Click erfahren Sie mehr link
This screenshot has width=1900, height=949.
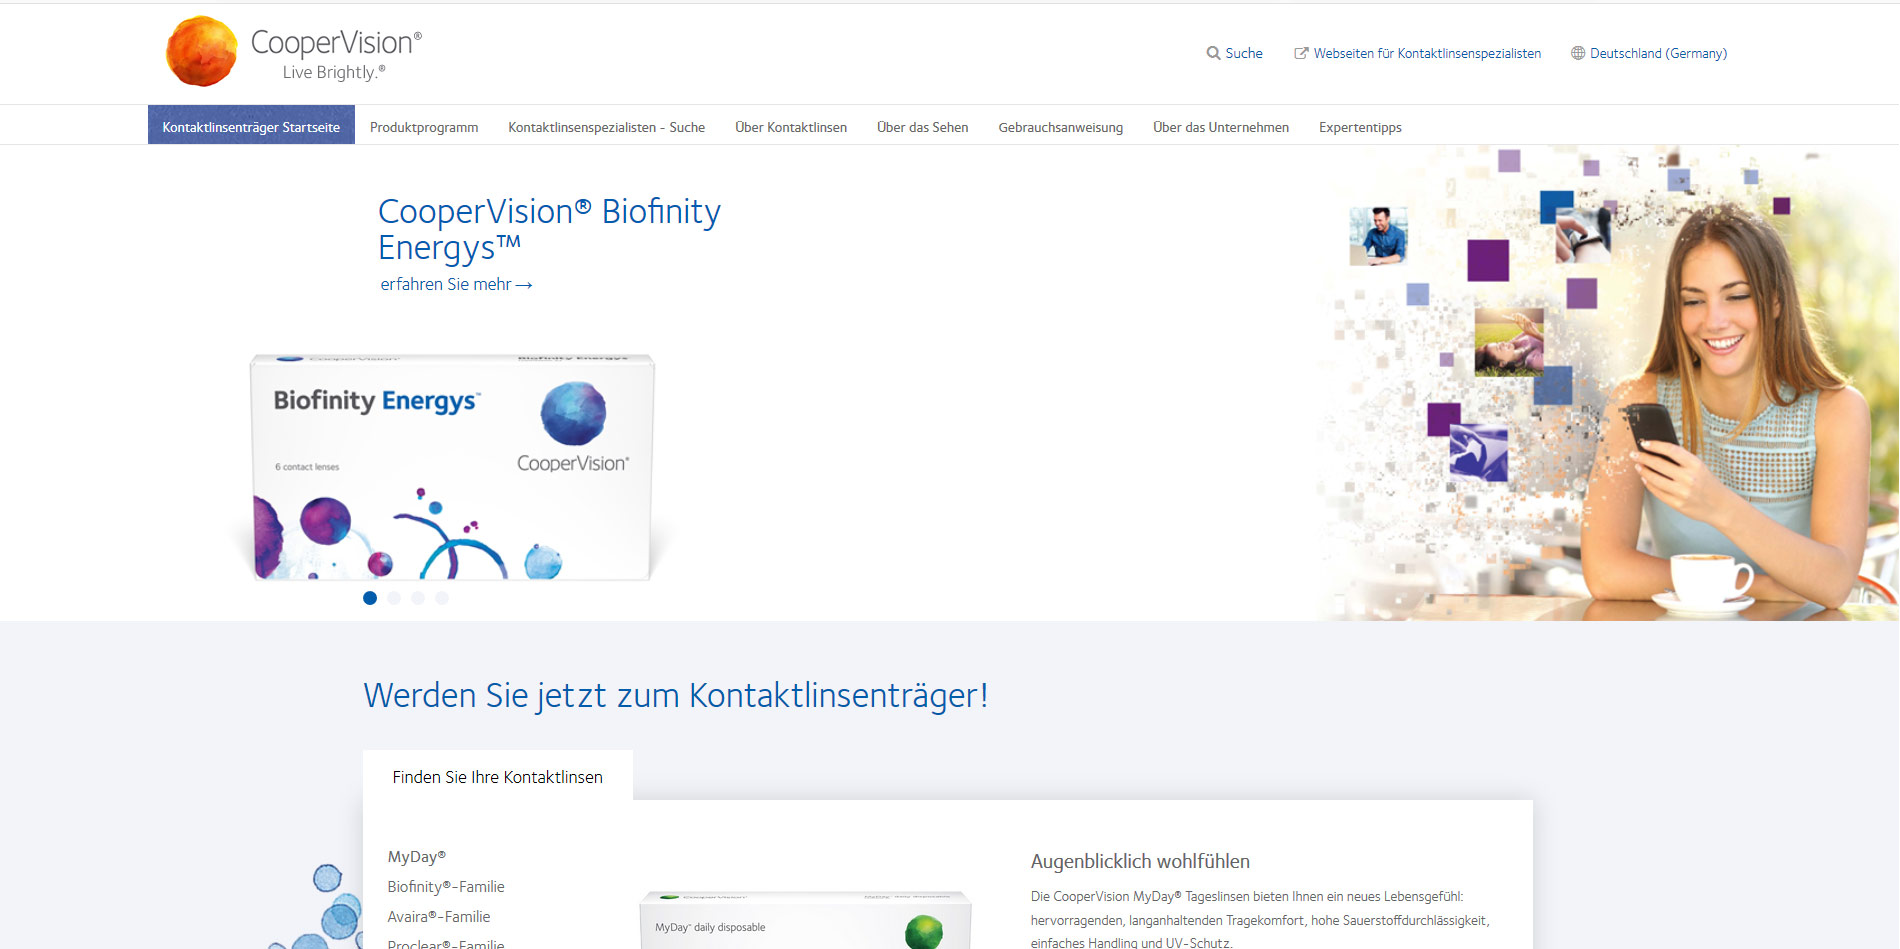pyautogui.click(x=456, y=284)
